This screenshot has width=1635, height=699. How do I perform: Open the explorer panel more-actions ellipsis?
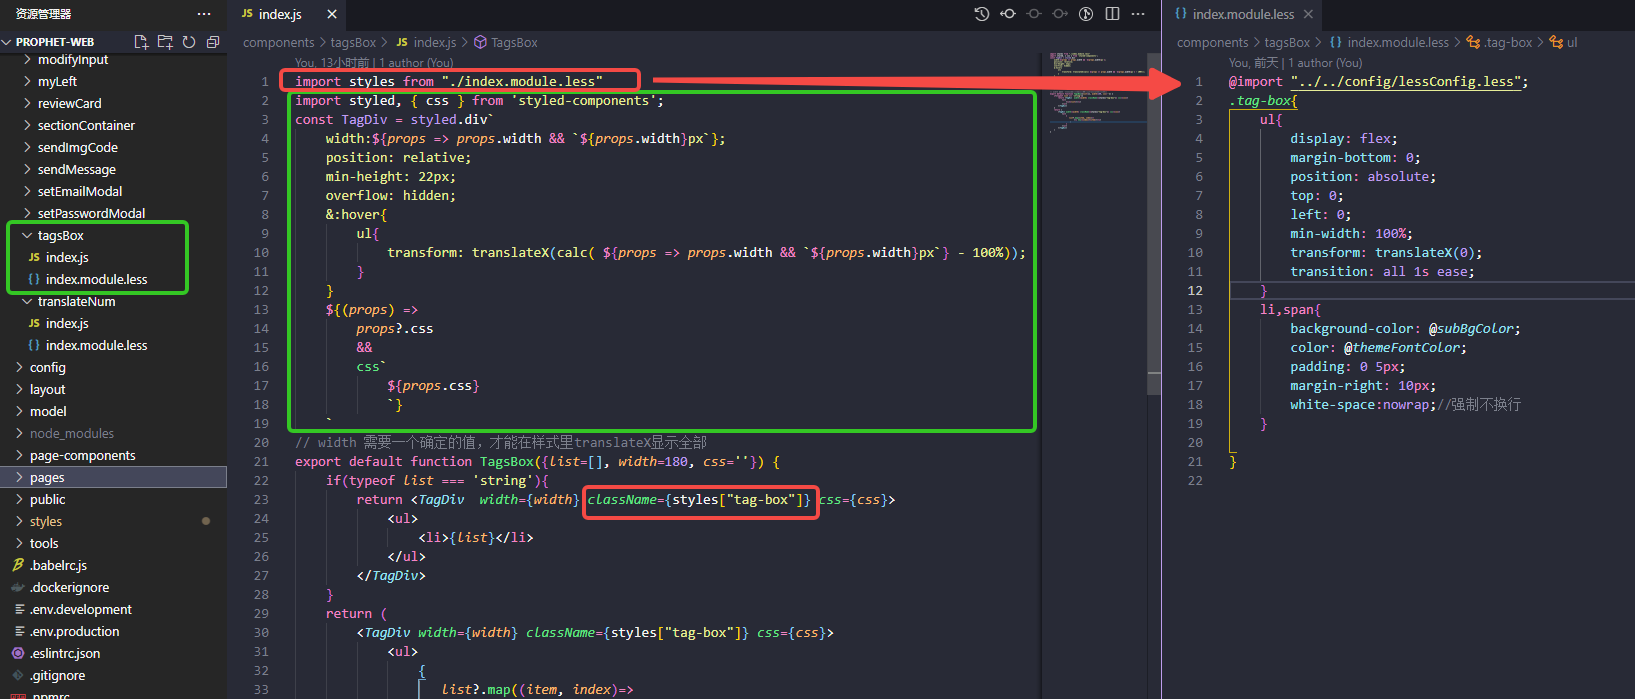(x=204, y=14)
